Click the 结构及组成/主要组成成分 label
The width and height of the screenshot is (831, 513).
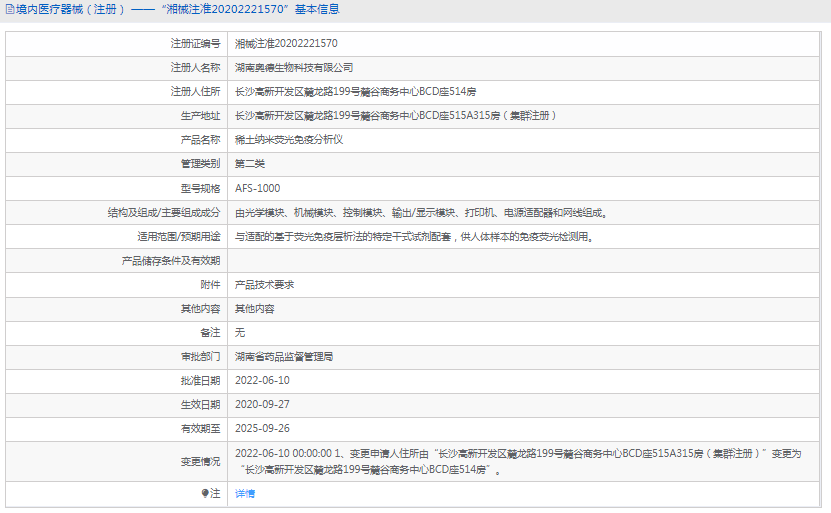tap(164, 213)
